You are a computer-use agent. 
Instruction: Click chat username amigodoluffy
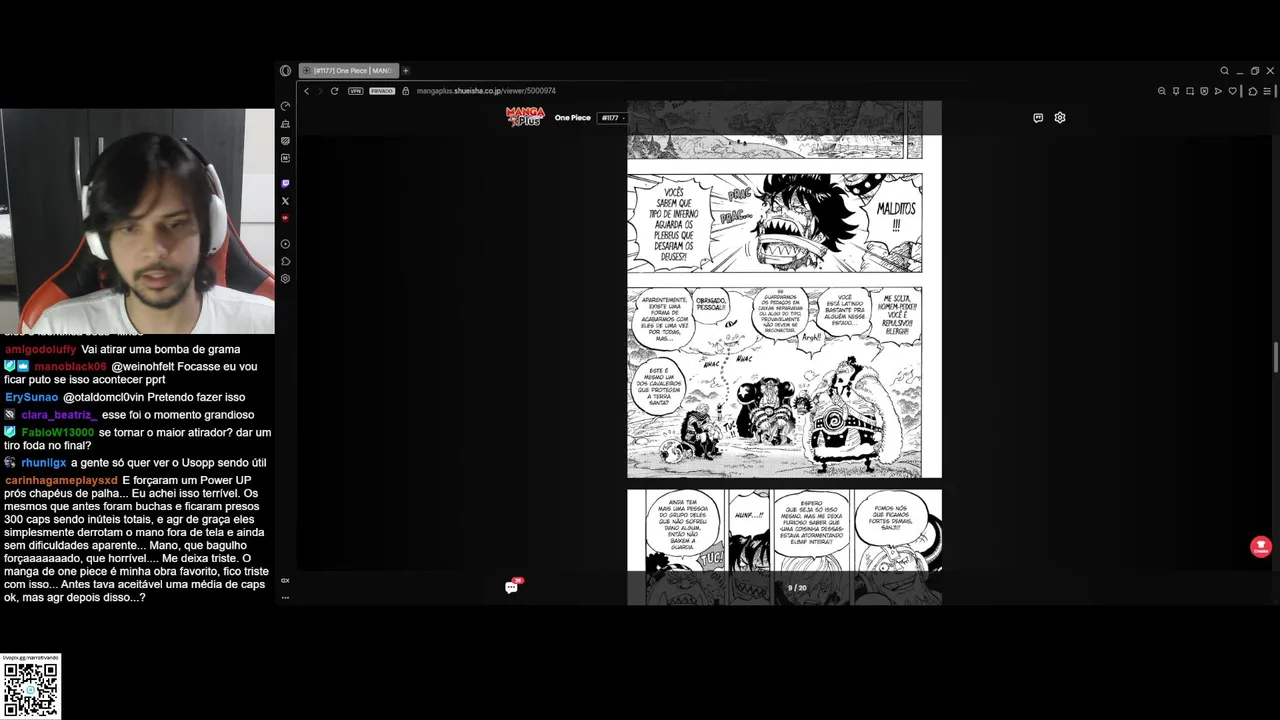pyautogui.click(x=40, y=349)
